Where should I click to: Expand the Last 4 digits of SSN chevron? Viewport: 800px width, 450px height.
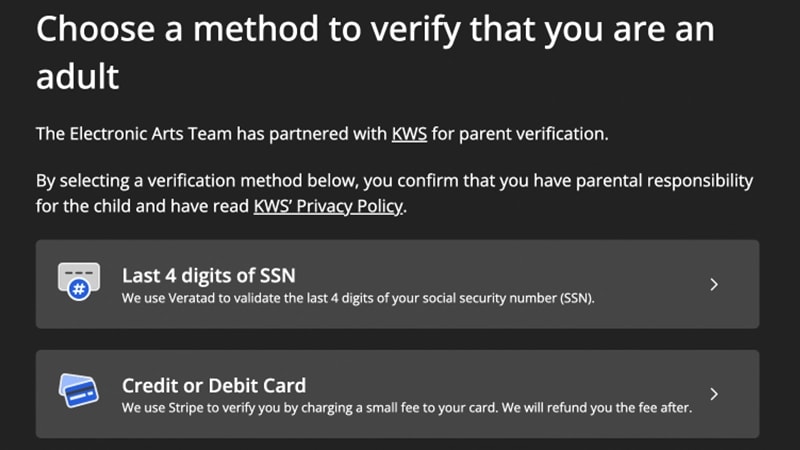click(714, 284)
